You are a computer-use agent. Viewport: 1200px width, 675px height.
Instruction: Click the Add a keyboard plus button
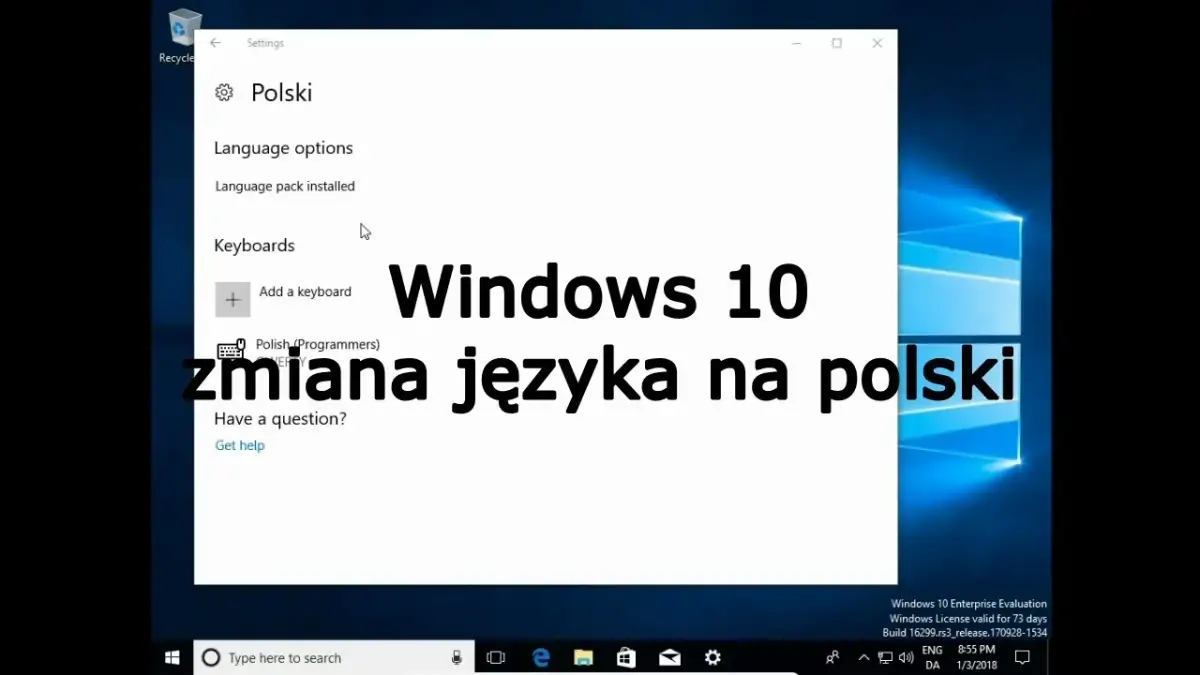point(232,299)
